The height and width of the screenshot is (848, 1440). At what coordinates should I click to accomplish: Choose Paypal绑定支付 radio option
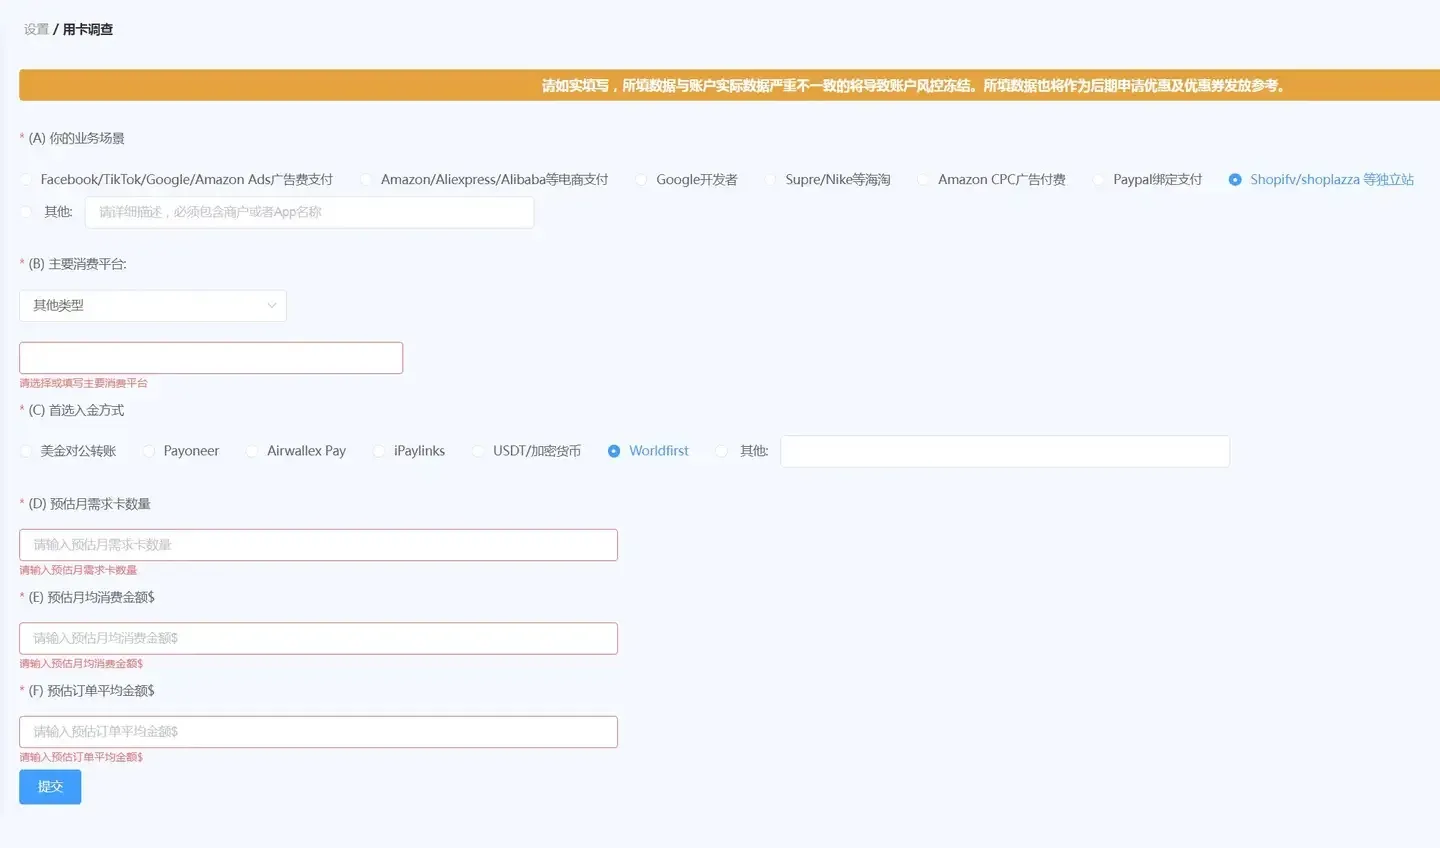click(x=1099, y=180)
